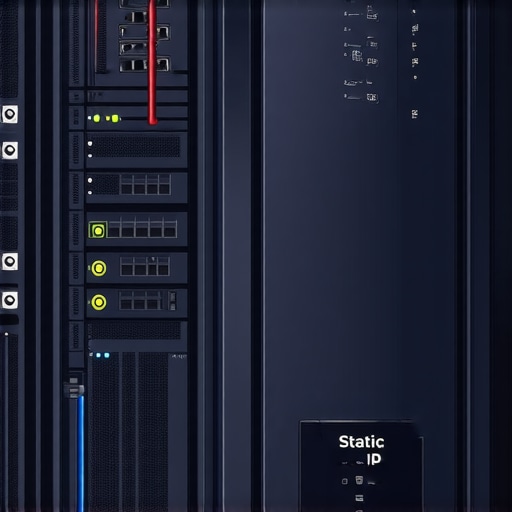Click the blue cable at the rack bottom

tap(81, 453)
